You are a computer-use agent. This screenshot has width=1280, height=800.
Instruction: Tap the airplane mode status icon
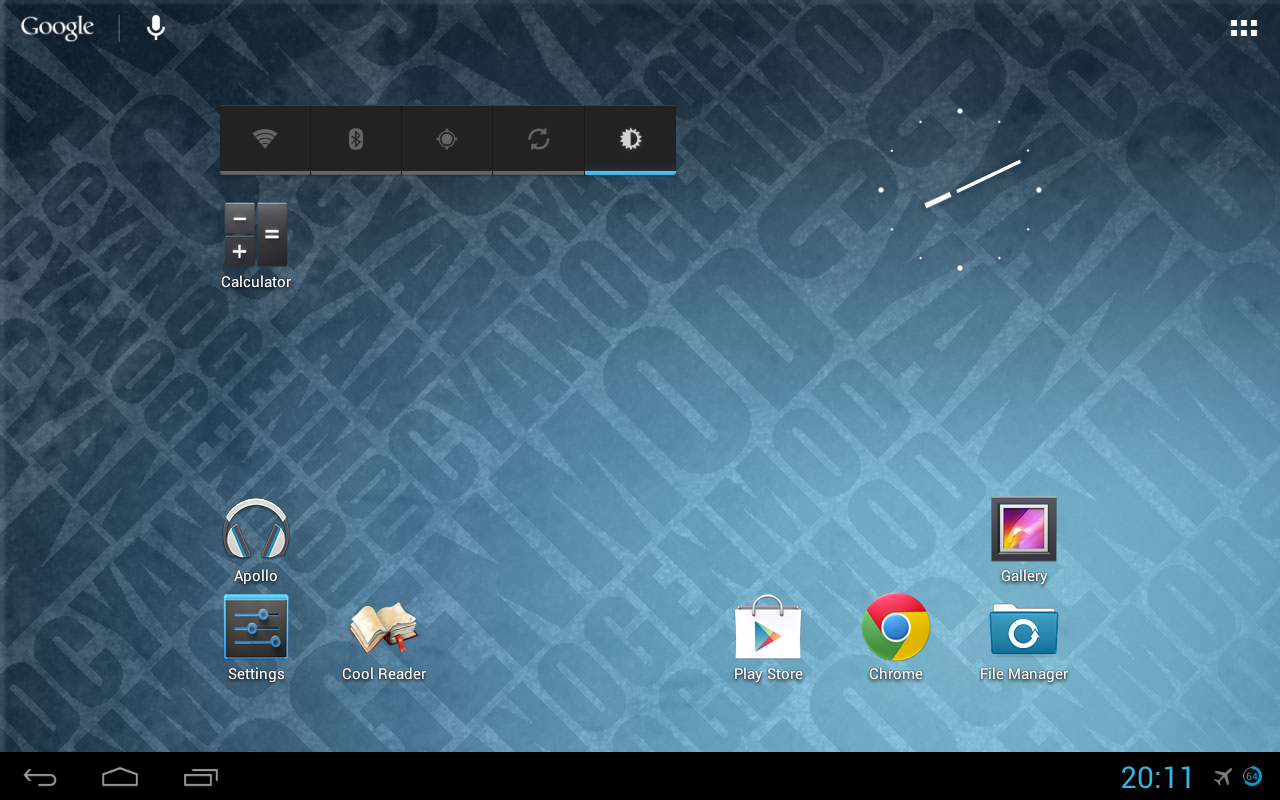[x=1223, y=777]
